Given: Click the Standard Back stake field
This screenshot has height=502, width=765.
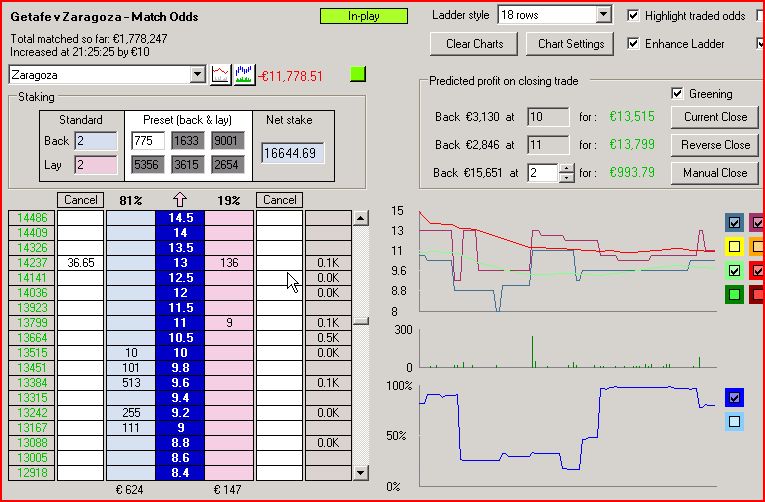Looking at the screenshot, I should (95, 141).
